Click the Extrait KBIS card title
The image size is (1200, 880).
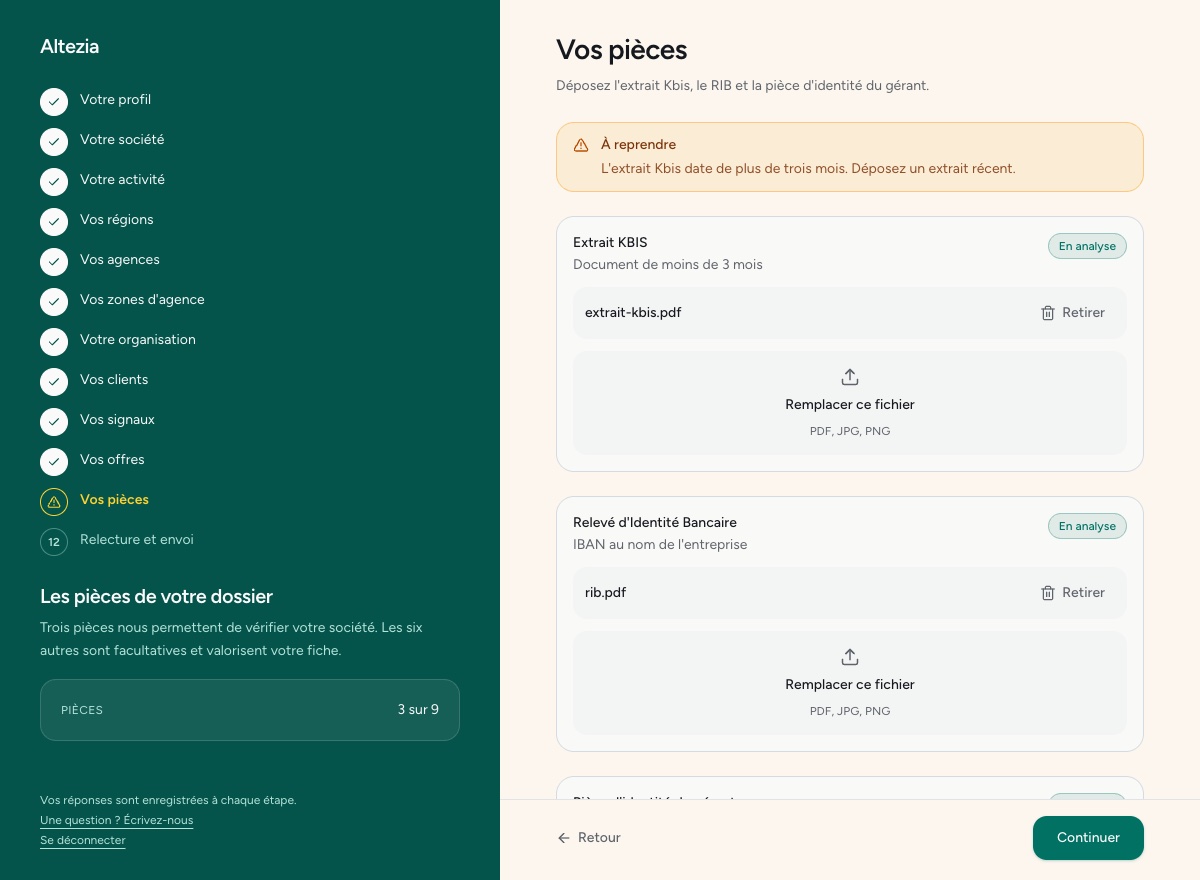(610, 242)
